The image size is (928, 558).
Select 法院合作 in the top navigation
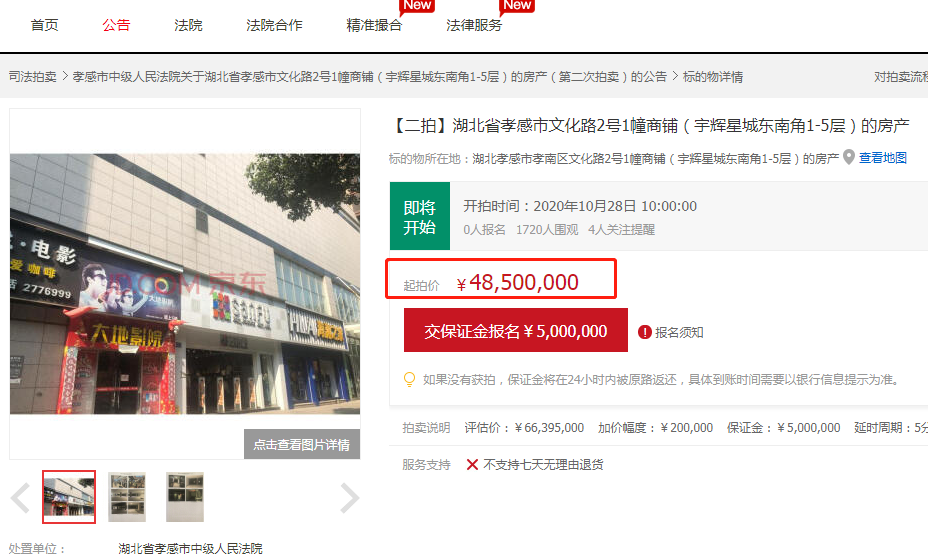coord(274,25)
